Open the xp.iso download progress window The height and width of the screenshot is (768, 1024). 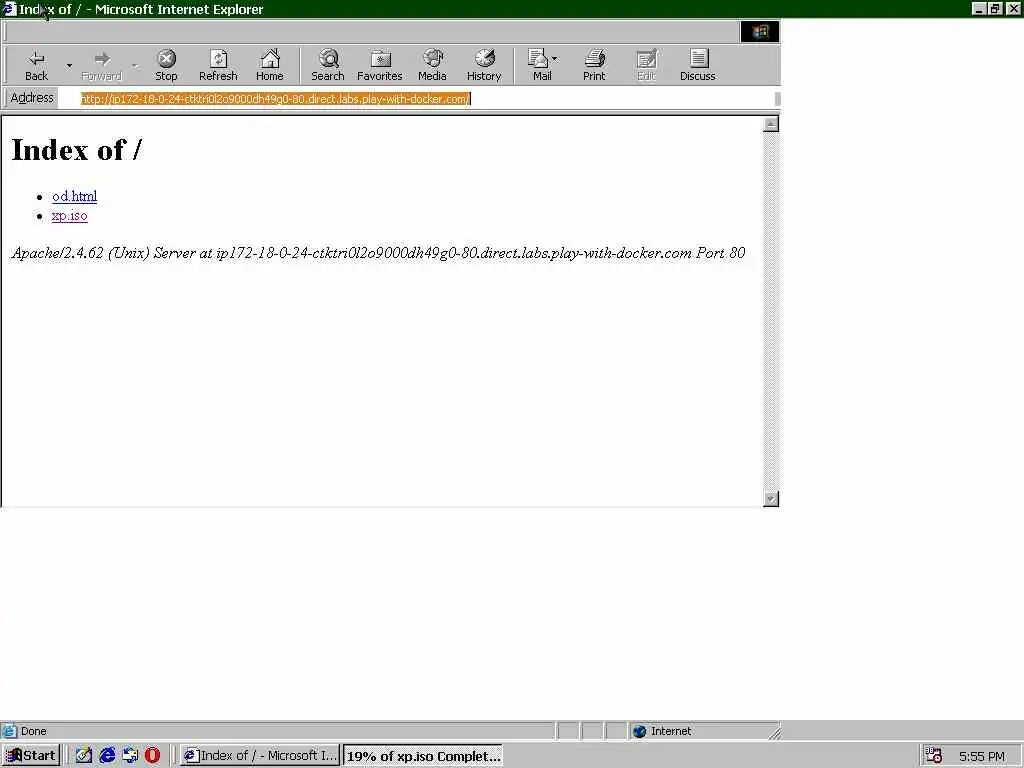[x=423, y=756]
